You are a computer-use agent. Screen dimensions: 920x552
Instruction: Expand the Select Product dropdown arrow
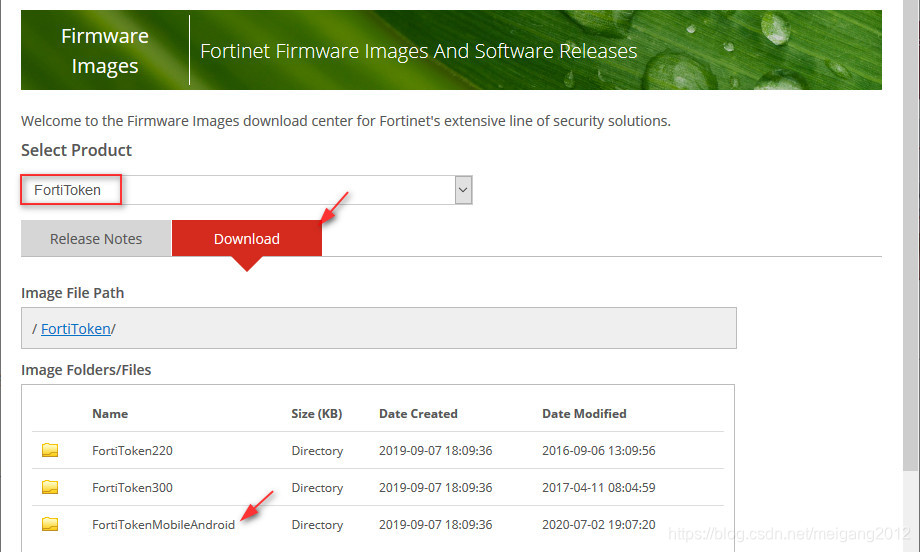(463, 190)
